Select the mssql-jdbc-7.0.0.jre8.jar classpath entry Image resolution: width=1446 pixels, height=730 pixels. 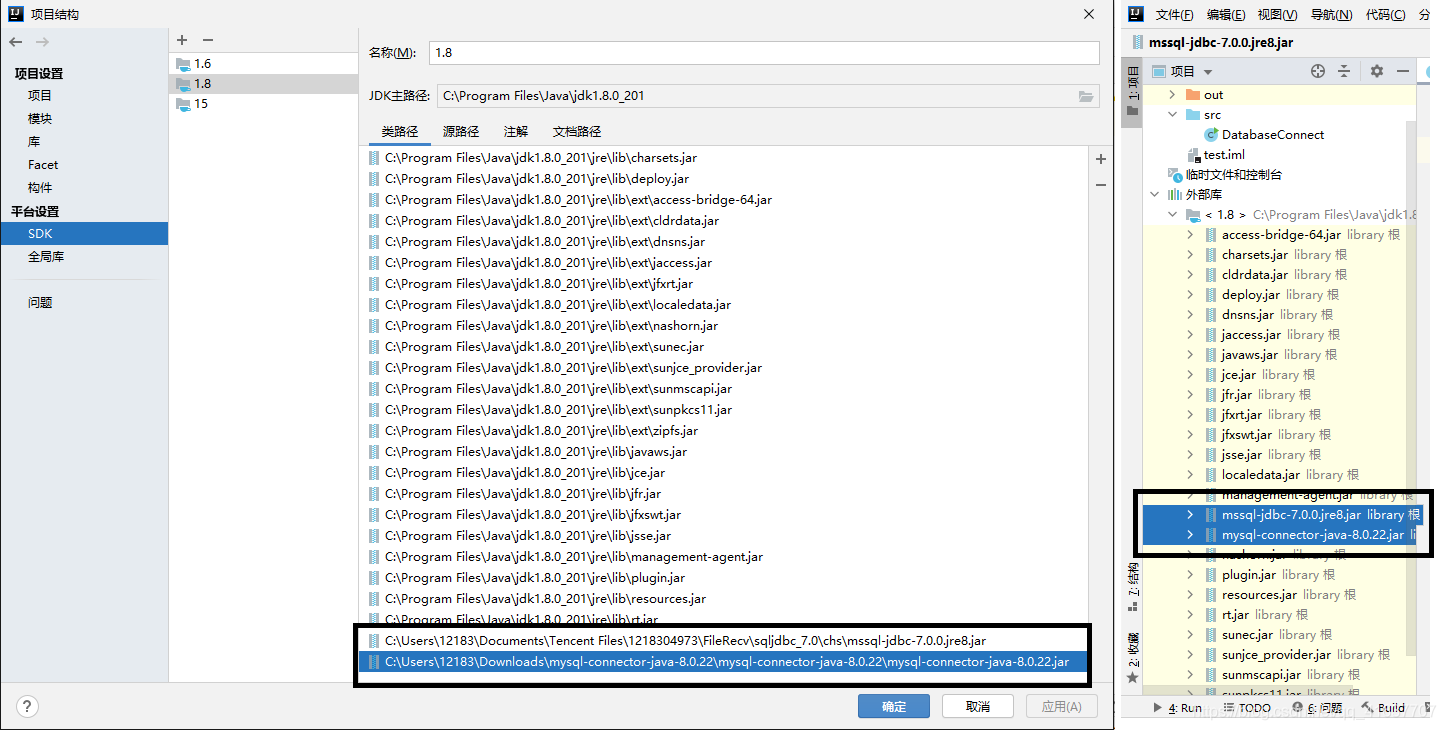(x=723, y=641)
